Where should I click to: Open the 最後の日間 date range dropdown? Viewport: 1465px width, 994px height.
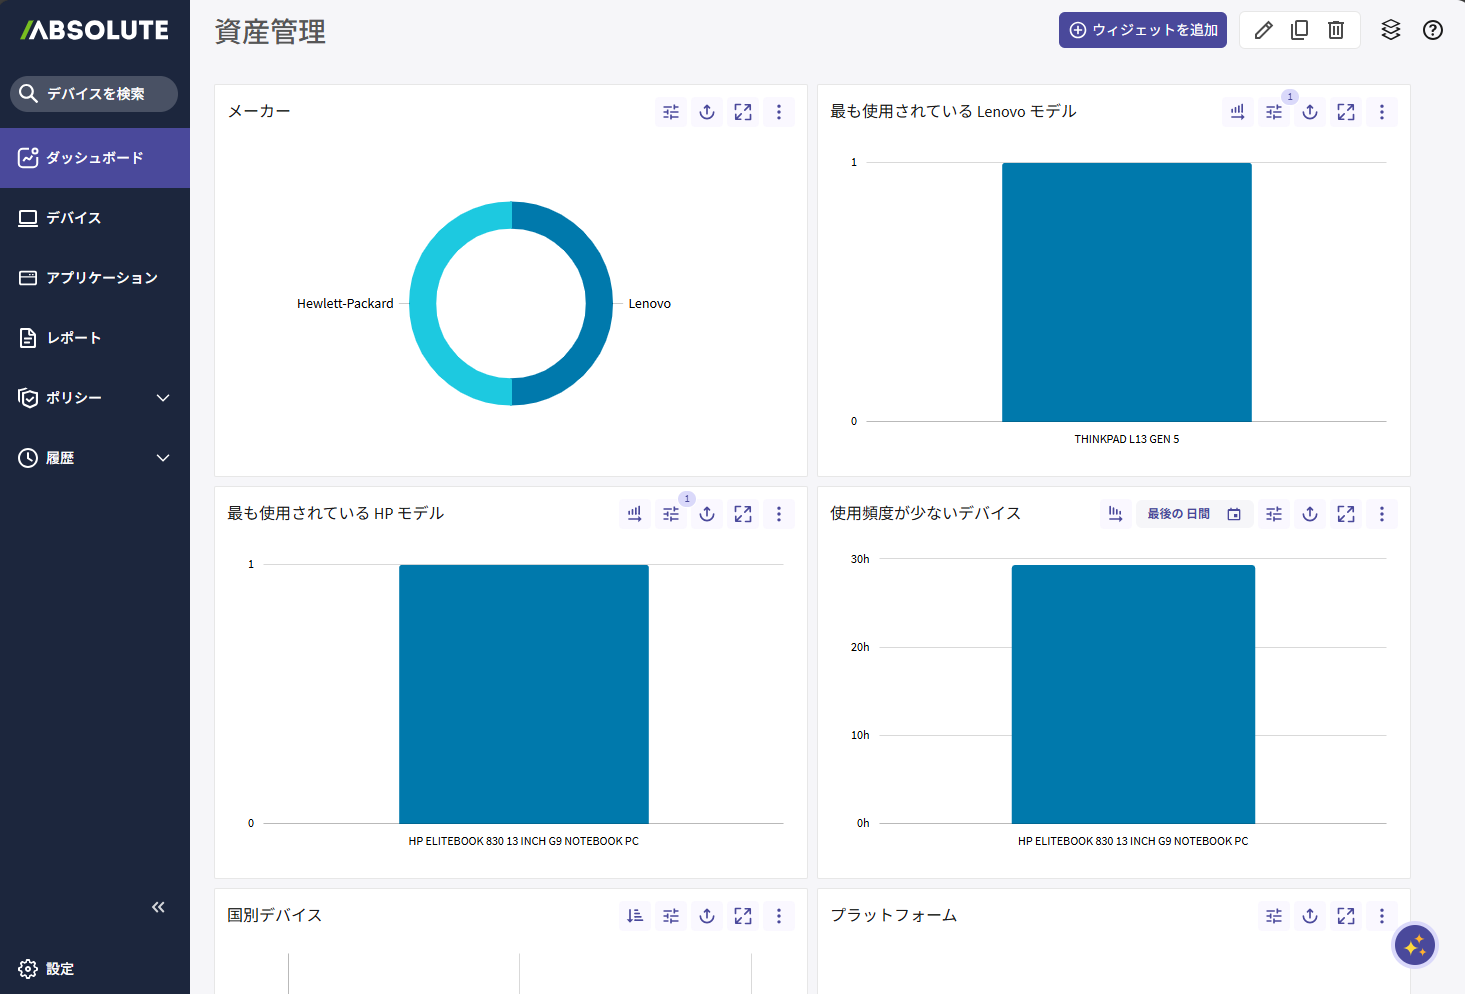(x=1193, y=514)
